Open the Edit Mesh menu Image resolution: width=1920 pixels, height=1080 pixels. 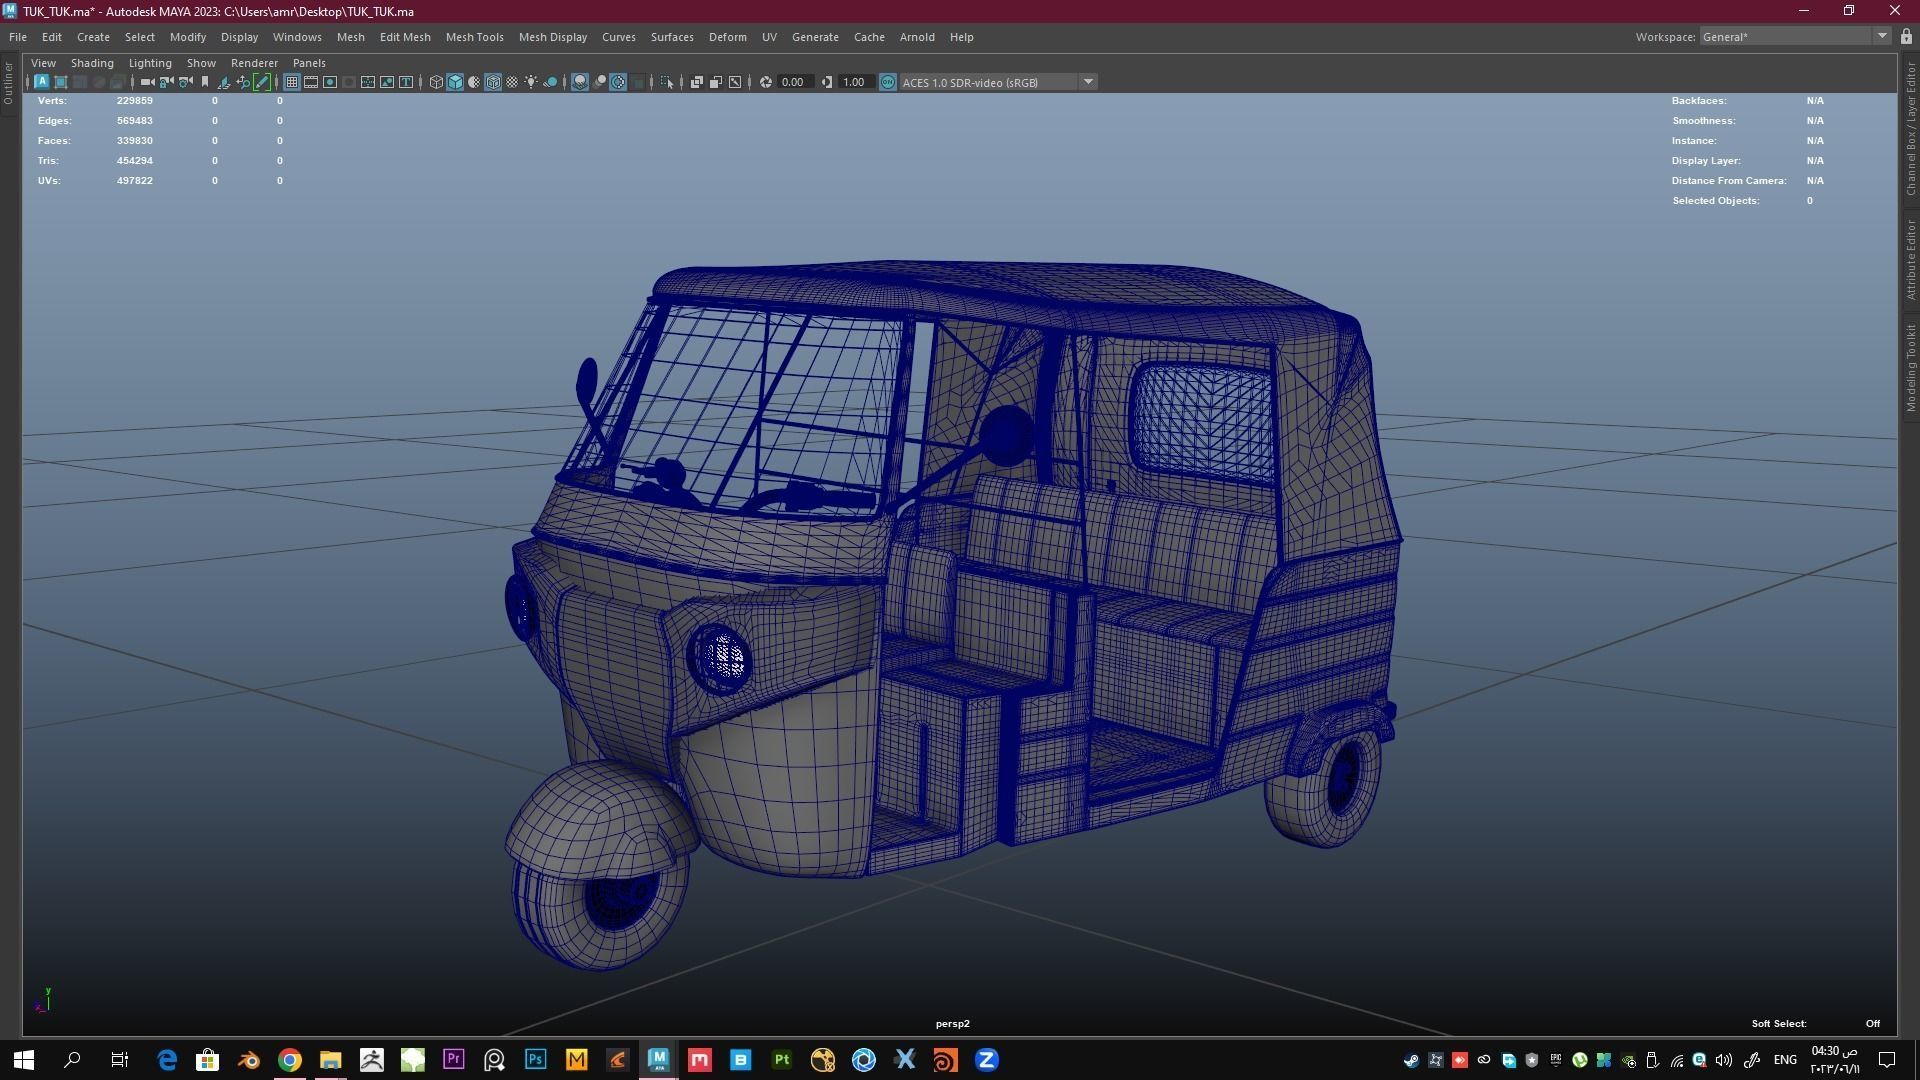(405, 37)
